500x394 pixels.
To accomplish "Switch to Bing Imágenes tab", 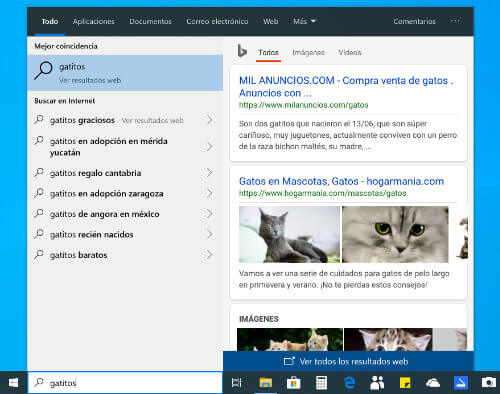I will [308, 52].
